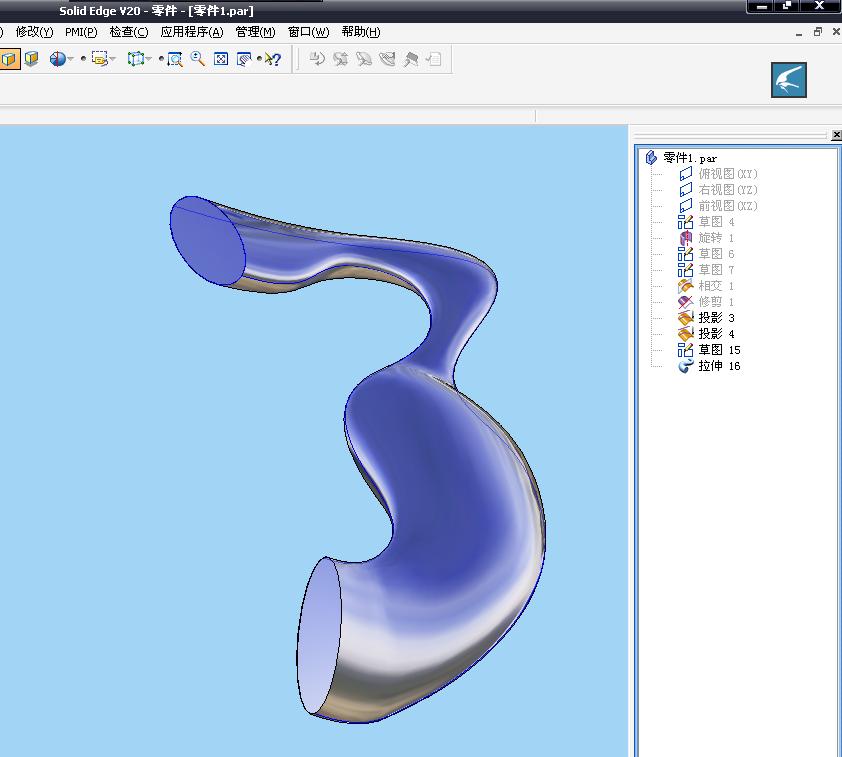This screenshot has width=842, height=757.
Task: Open the 管理(M) menu
Action: 255,32
